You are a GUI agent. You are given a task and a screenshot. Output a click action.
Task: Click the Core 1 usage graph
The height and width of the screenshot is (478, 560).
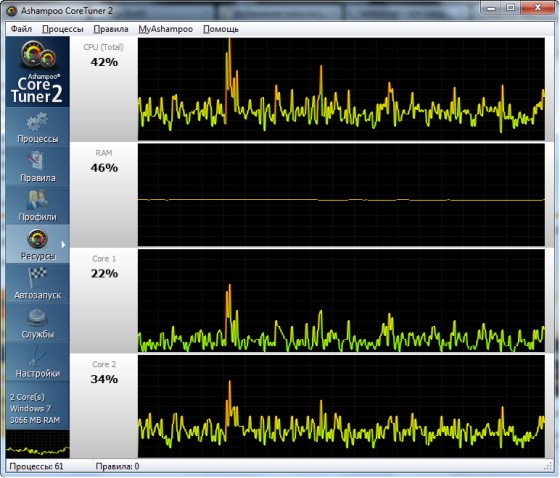341,300
